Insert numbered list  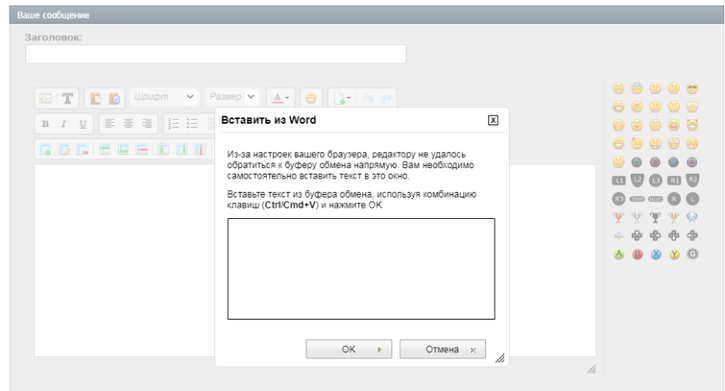click(x=173, y=124)
